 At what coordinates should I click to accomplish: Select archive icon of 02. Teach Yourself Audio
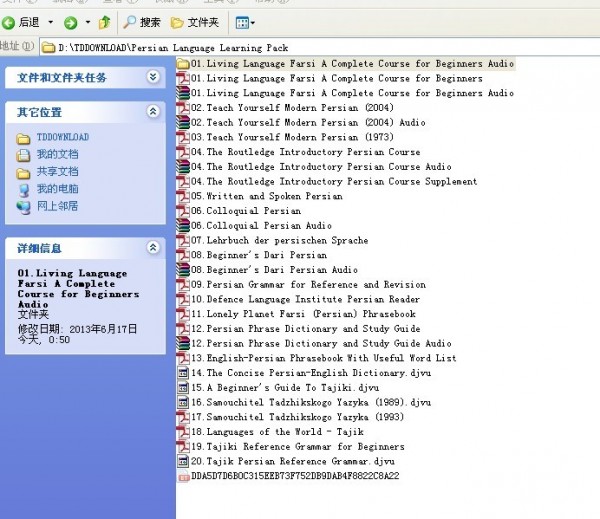183,122
